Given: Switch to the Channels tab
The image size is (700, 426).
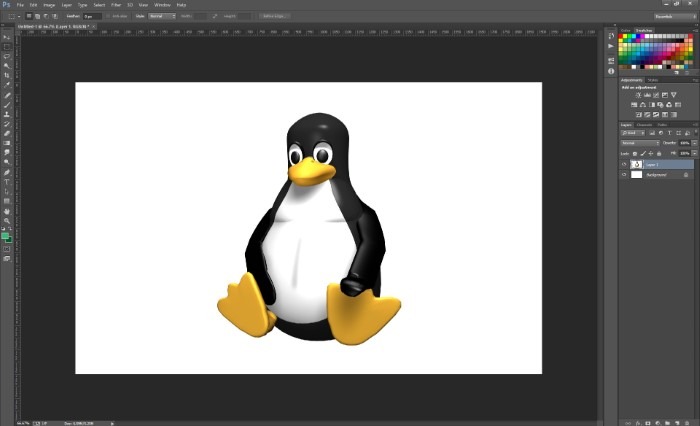Looking at the screenshot, I should [644, 125].
